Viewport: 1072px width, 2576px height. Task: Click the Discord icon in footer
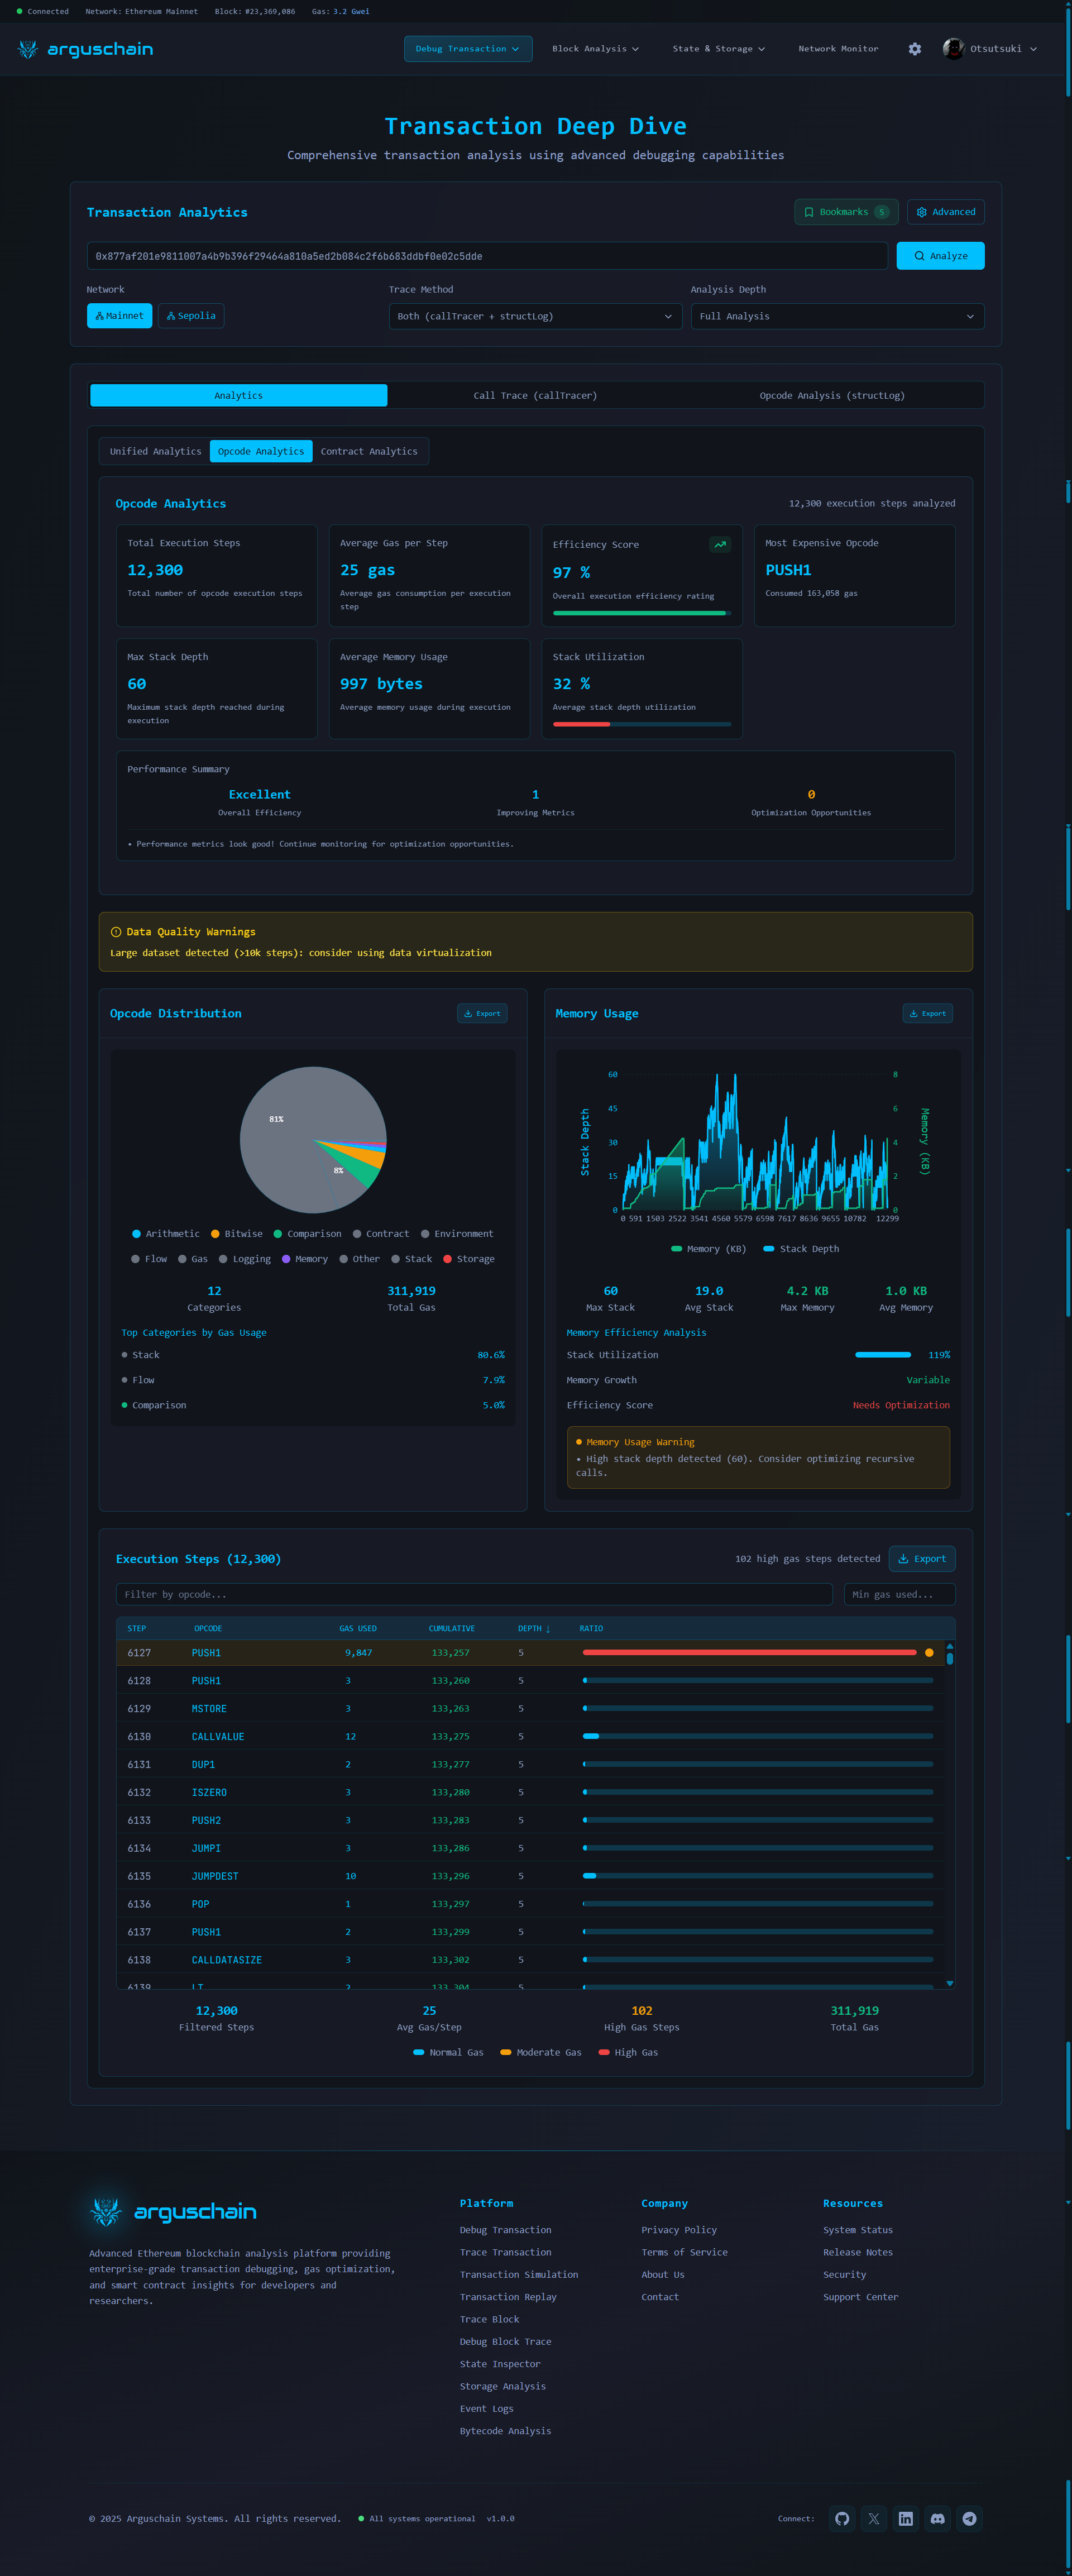click(937, 2518)
